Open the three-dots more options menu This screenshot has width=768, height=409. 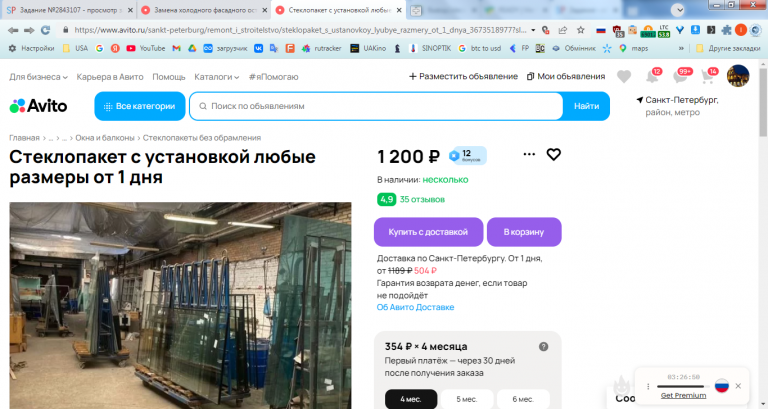tap(529, 154)
